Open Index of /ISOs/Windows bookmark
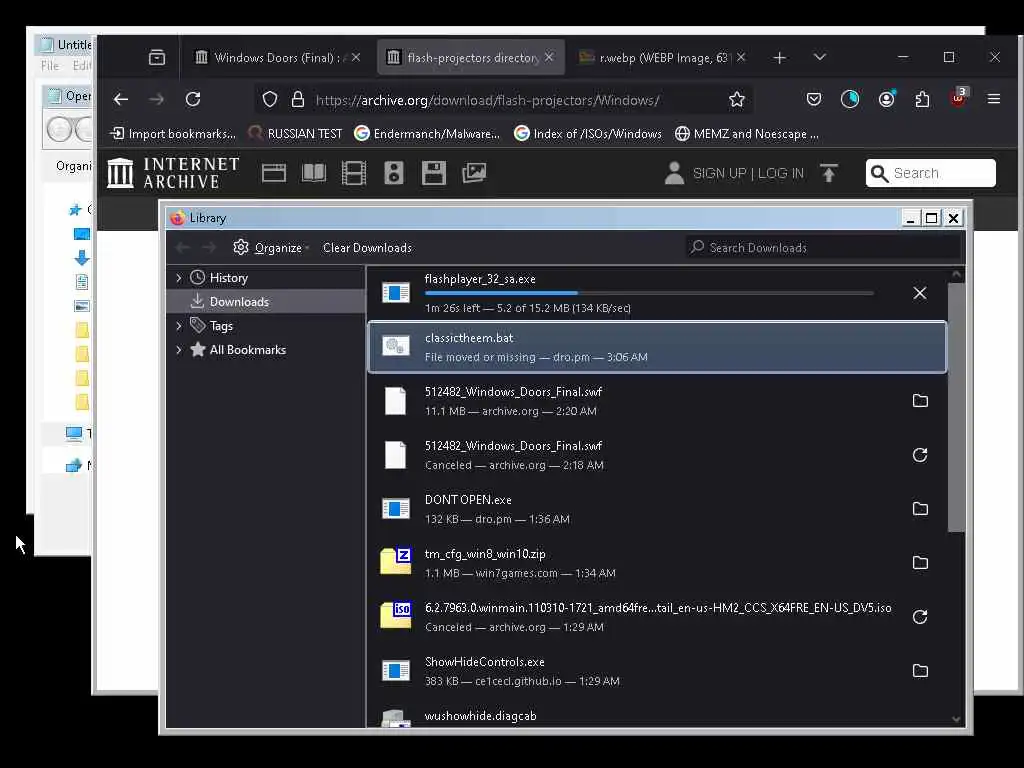The image size is (1024, 768). [x=588, y=134]
